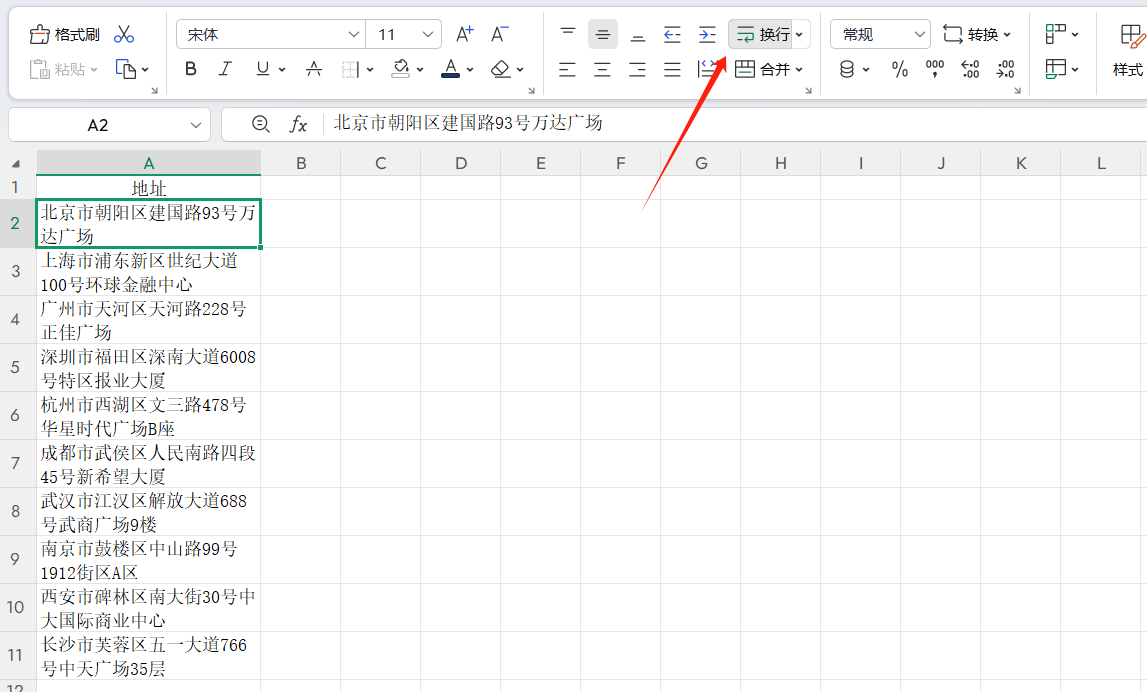Screen dimensions: 1147x692
Task: Open the insert function (fx) dialog
Action: point(298,124)
